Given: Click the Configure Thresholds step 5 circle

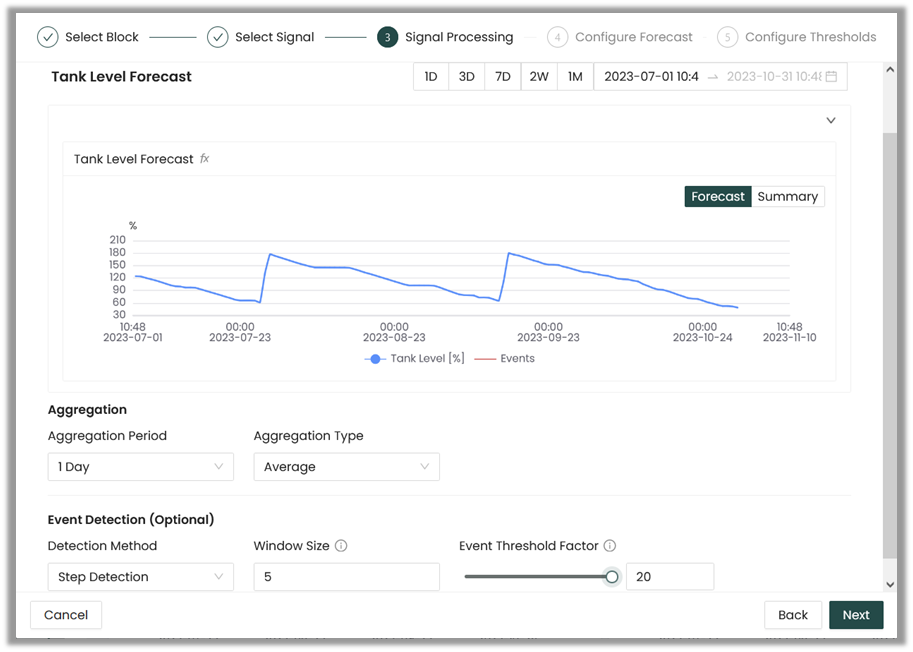Looking at the screenshot, I should pyautogui.click(x=728, y=37).
